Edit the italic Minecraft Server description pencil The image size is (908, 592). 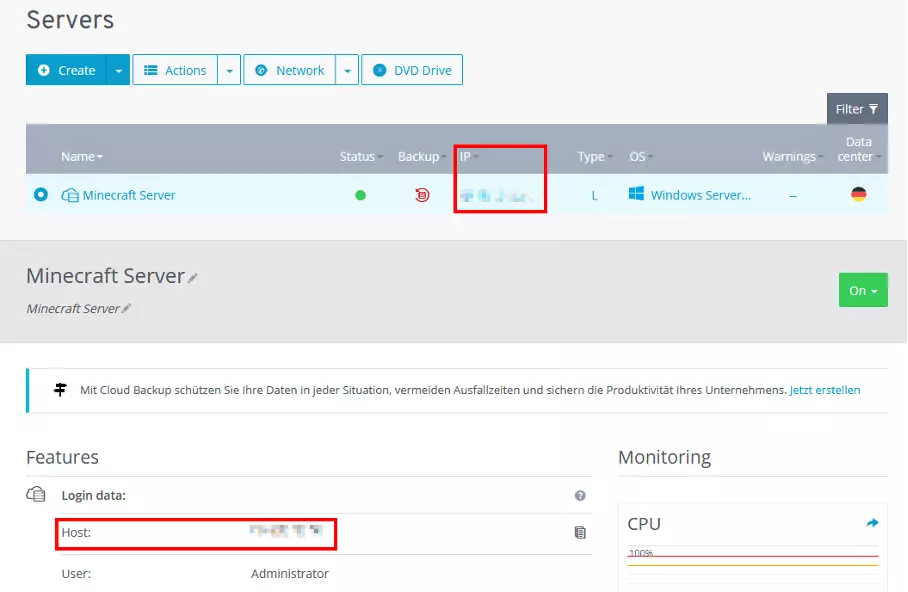(126, 308)
